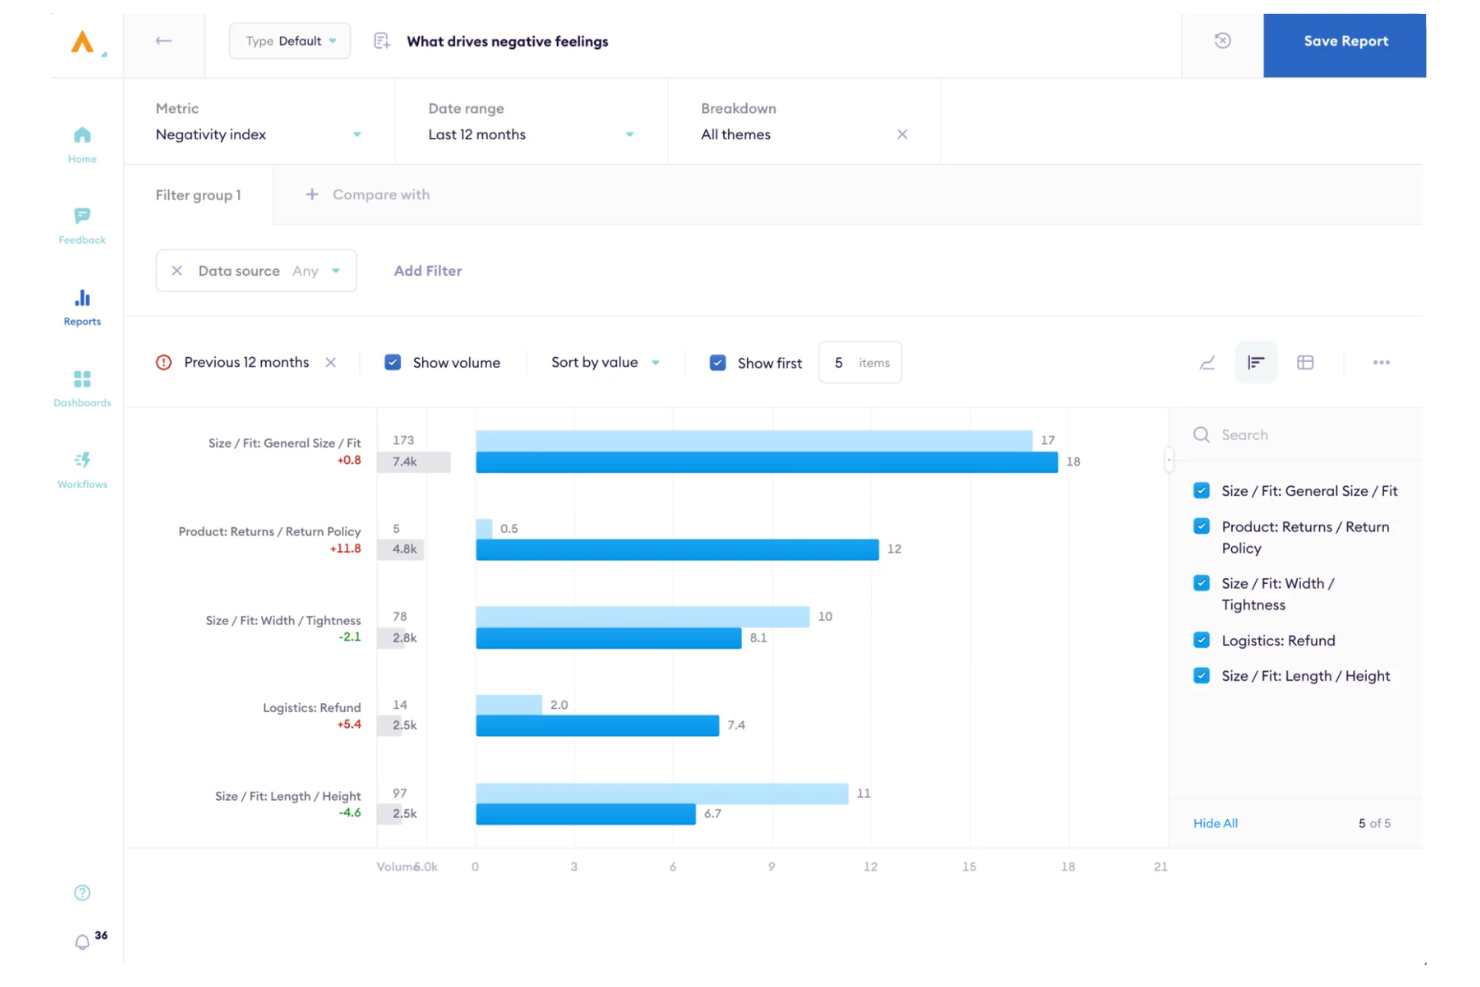Open the more options menu beside chart icons
Screen dimensions: 1480x987
pos(1382,362)
